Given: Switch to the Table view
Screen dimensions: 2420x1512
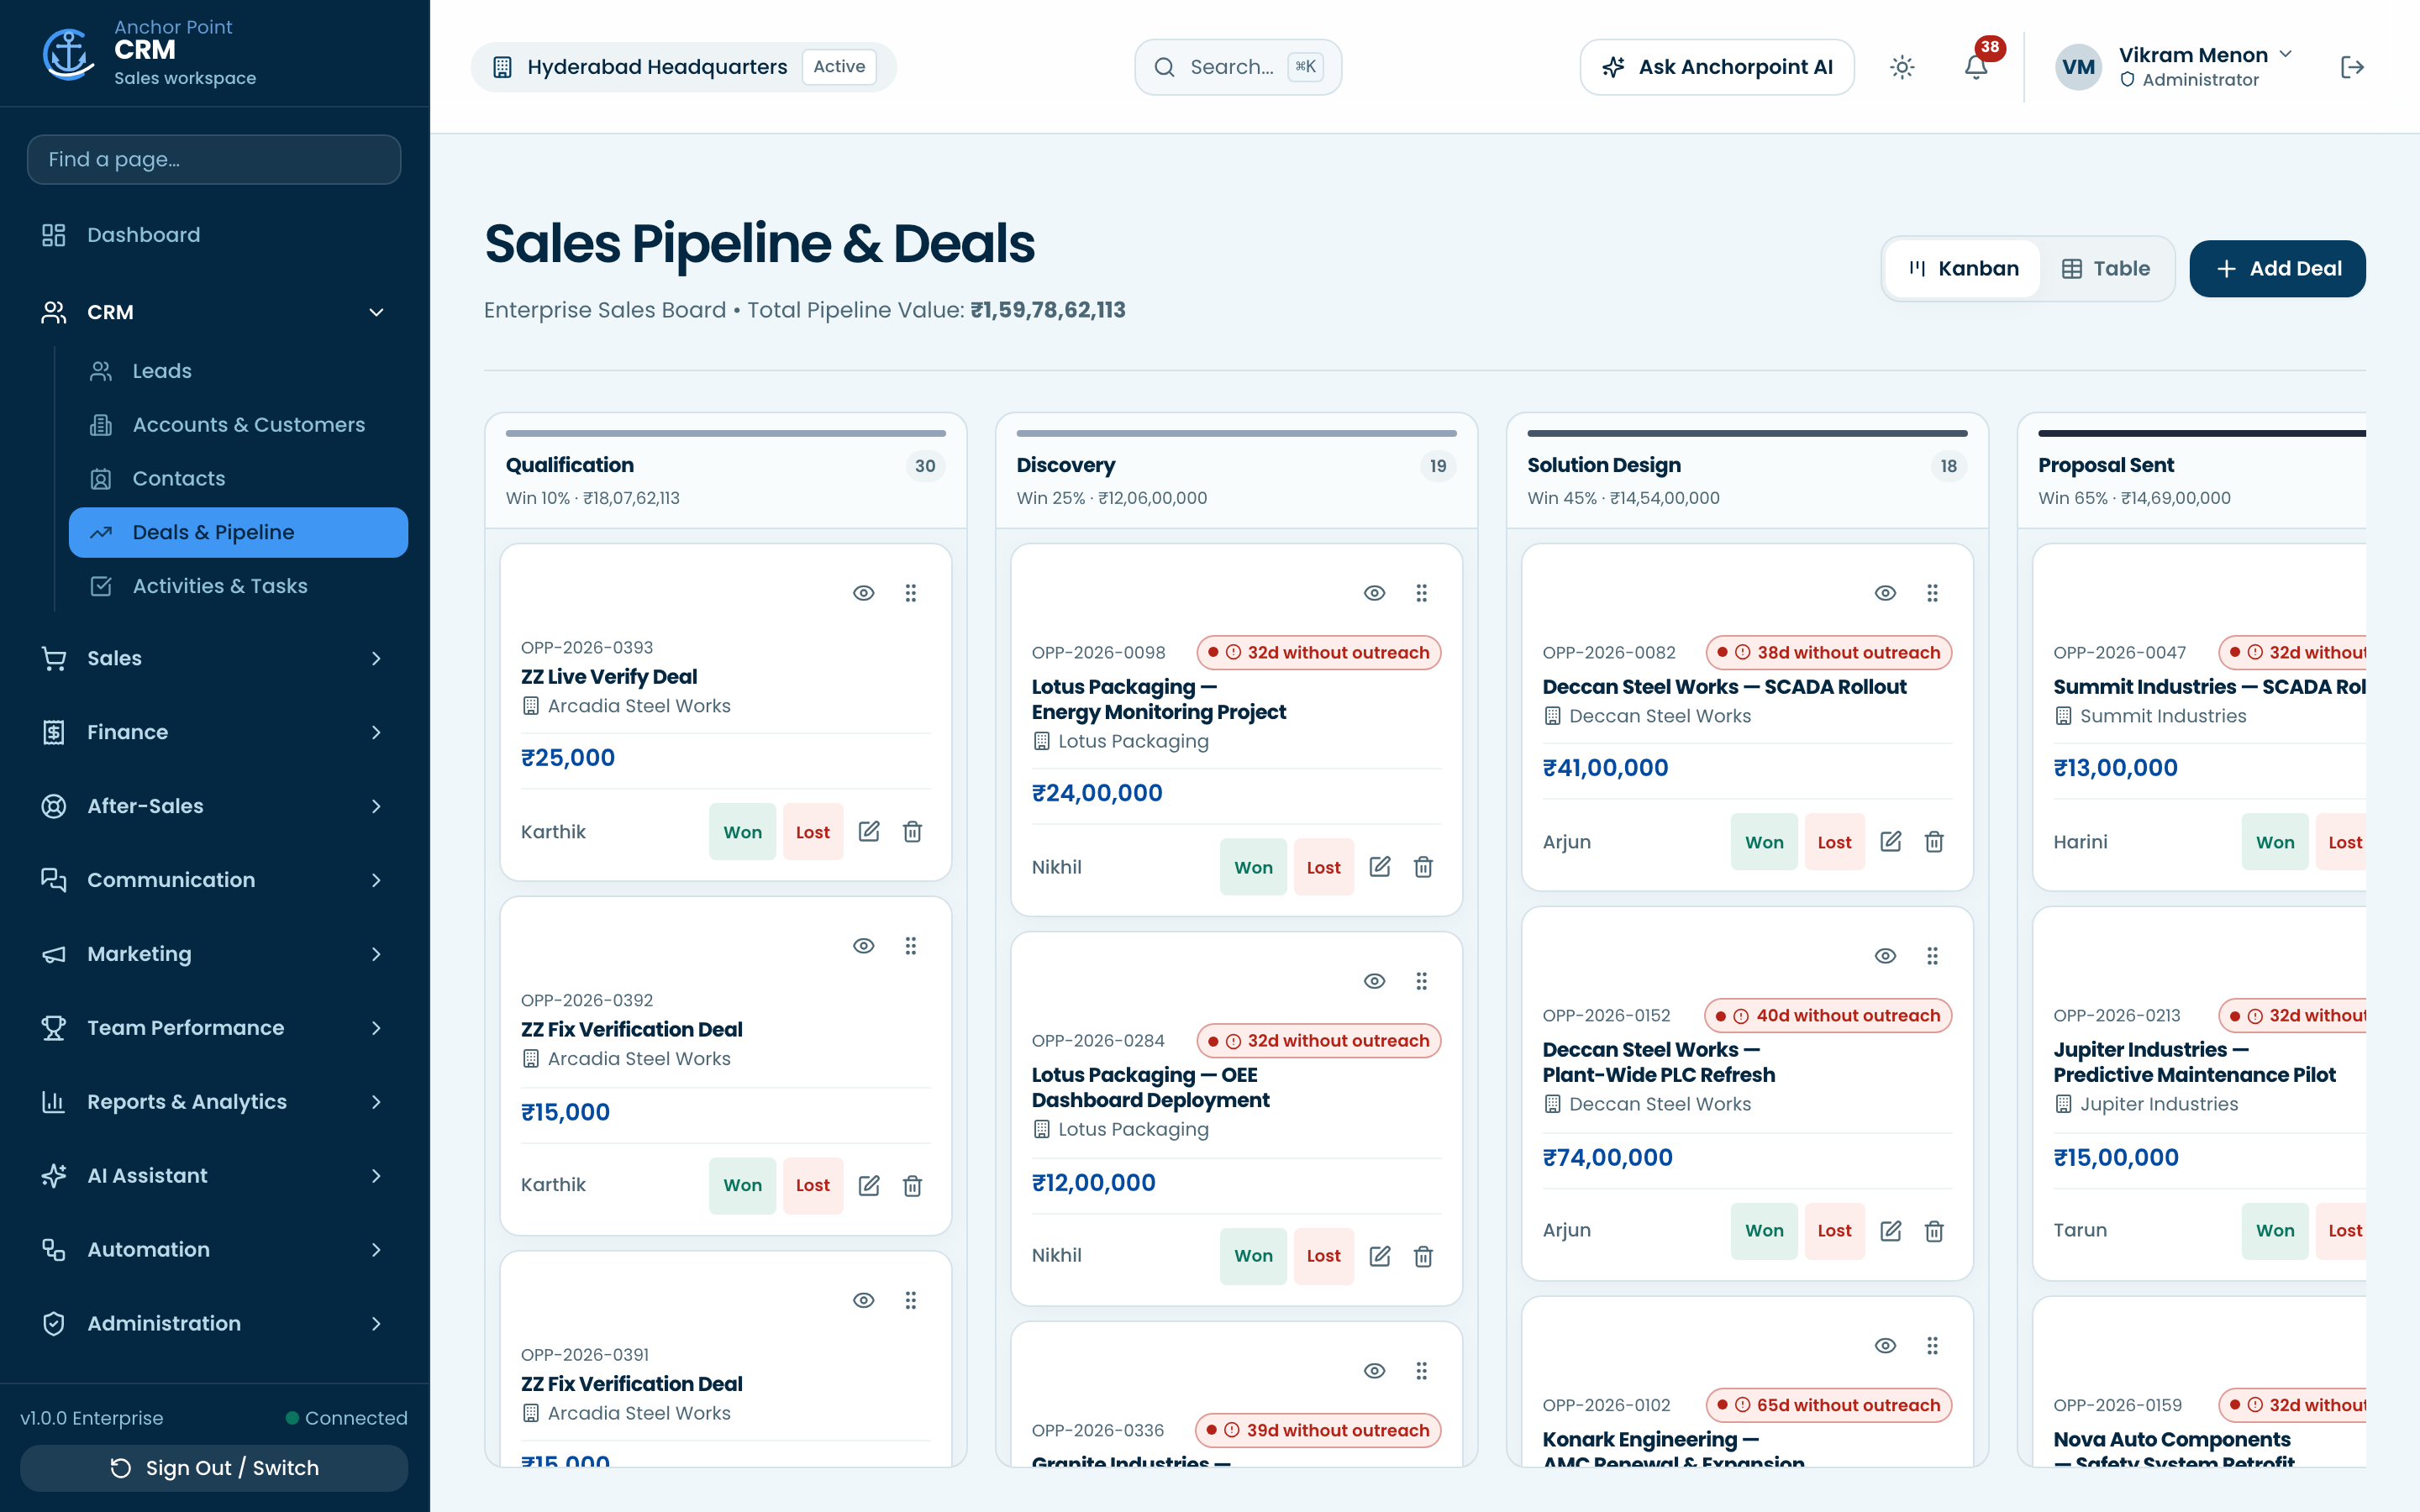Looking at the screenshot, I should (x=2105, y=269).
